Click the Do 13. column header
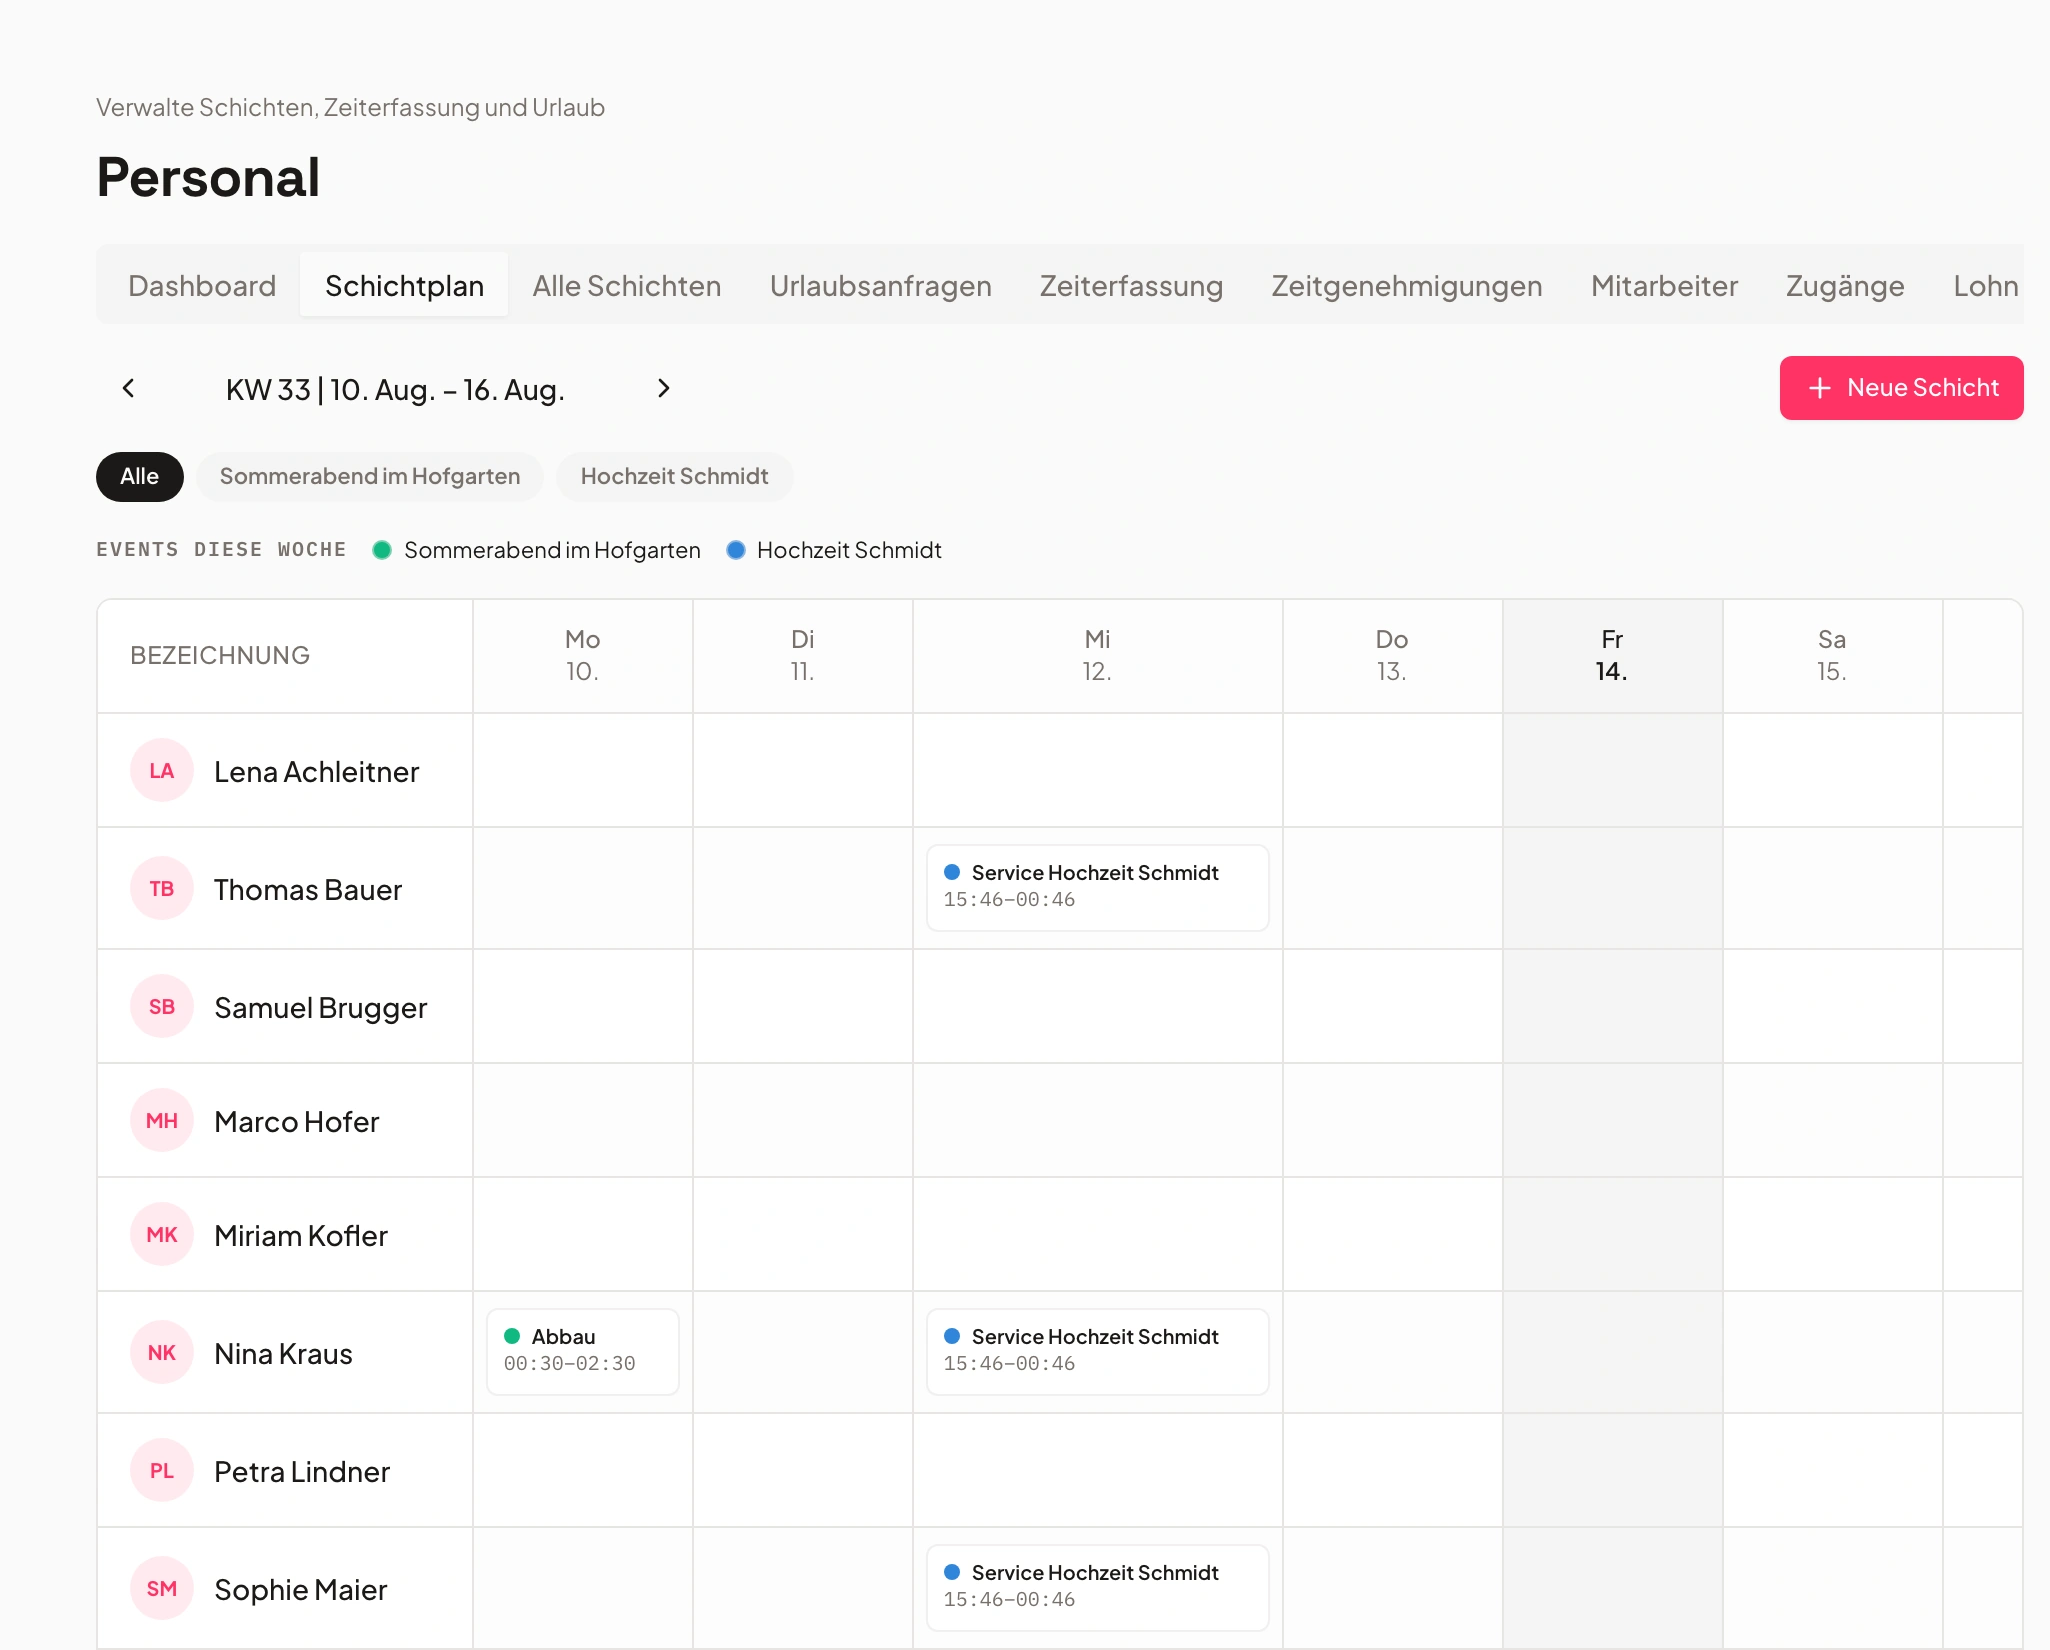This screenshot has width=2050, height=1650. click(x=1392, y=655)
